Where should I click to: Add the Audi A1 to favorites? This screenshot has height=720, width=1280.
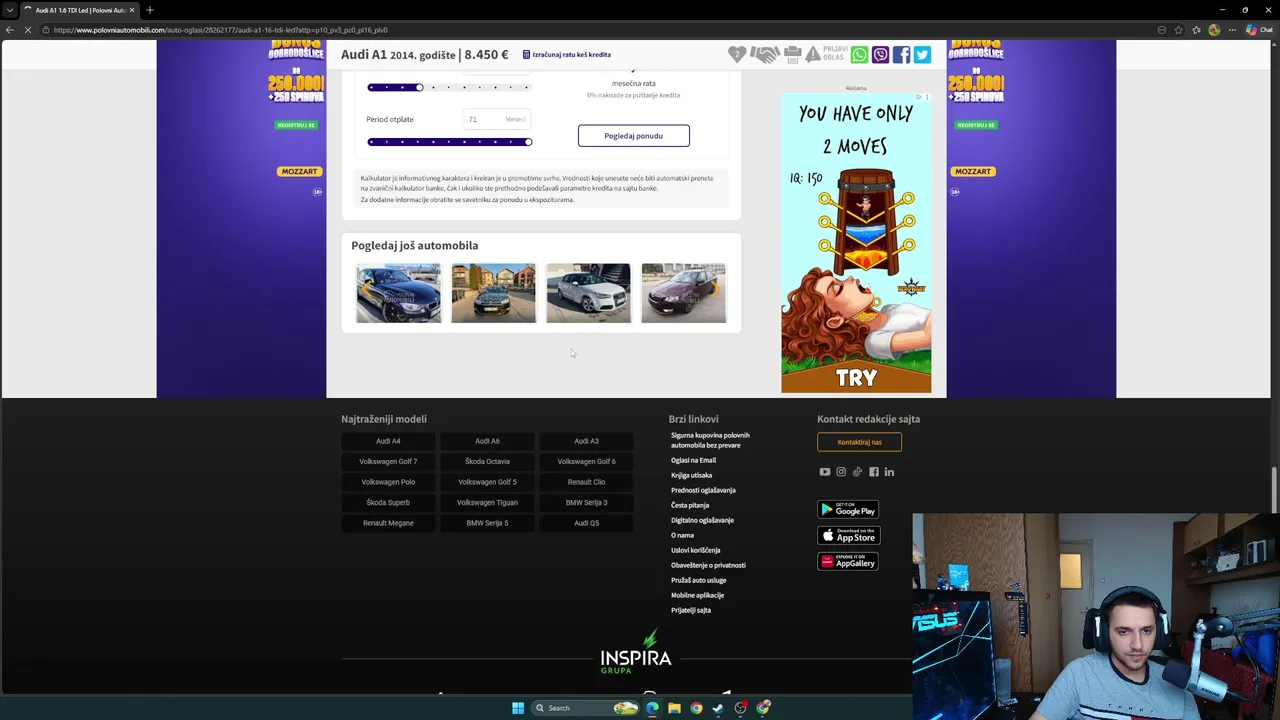pyautogui.click(x=737, y=55)
